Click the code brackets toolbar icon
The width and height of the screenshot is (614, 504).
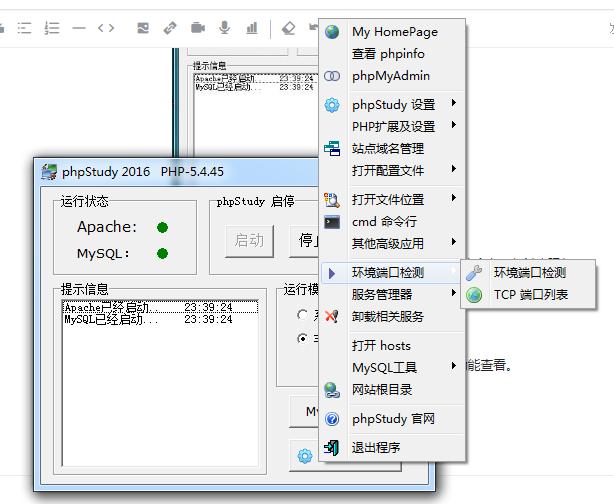click(x=106, y=28)
